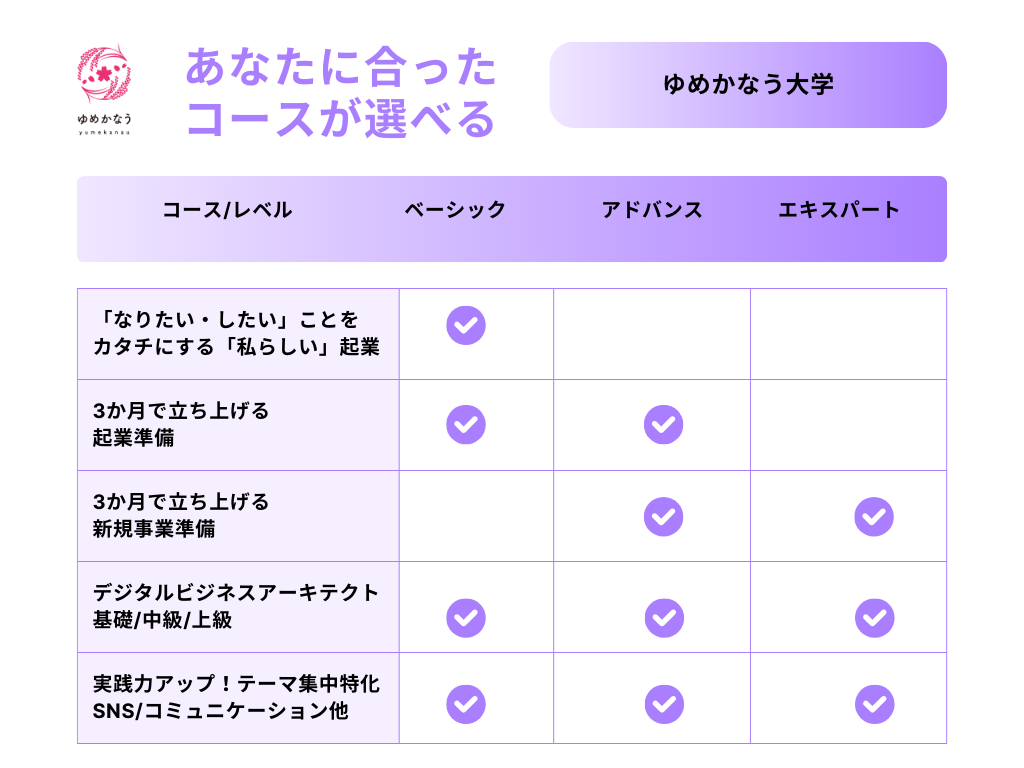
Task: Click テーマ集中特化 checkmark under ベーシック
Action: click(x=466, y=703)
